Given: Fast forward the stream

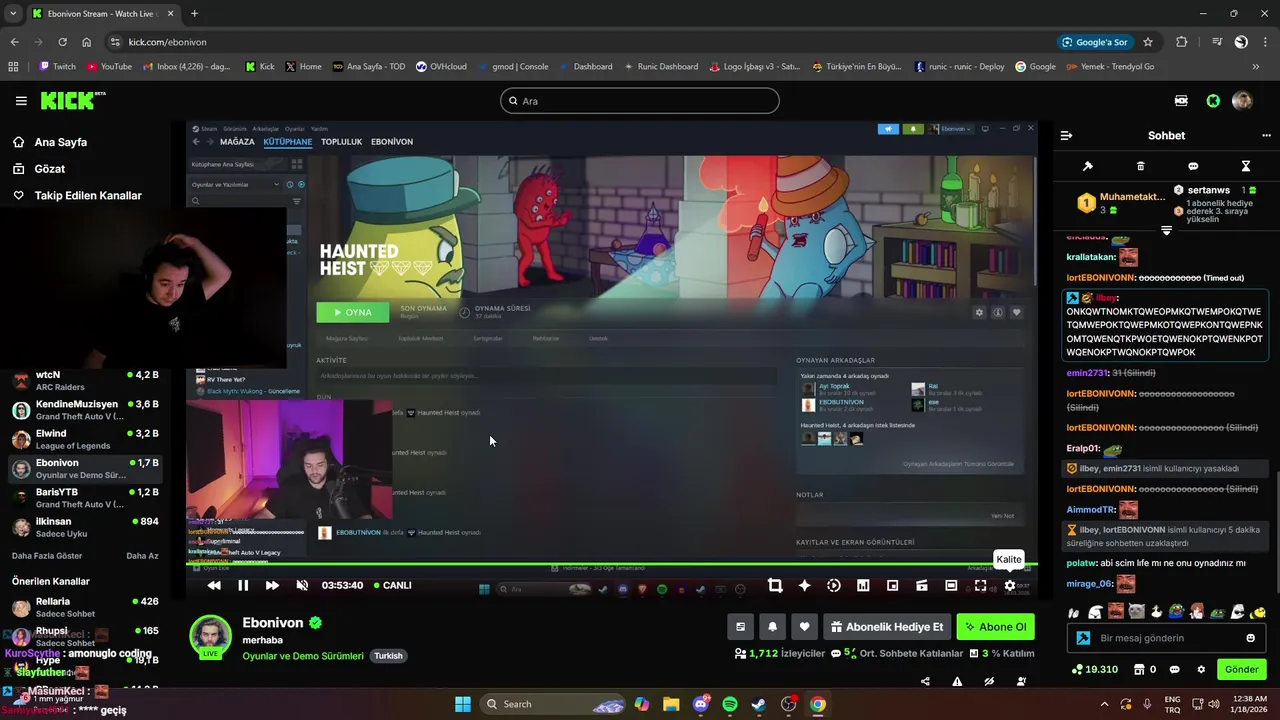Looking at the screenshot, I should tap(272, 586).
